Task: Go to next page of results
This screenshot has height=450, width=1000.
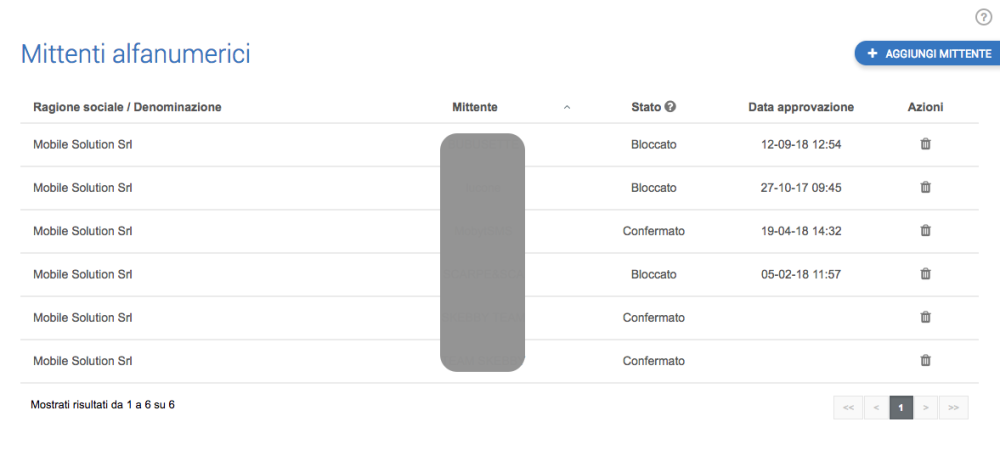Action: click(x=927, y=408)
